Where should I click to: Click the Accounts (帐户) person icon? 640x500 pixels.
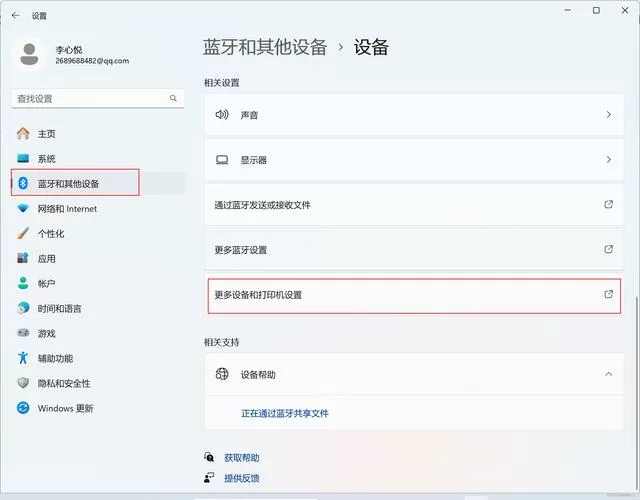click(23, 283)
